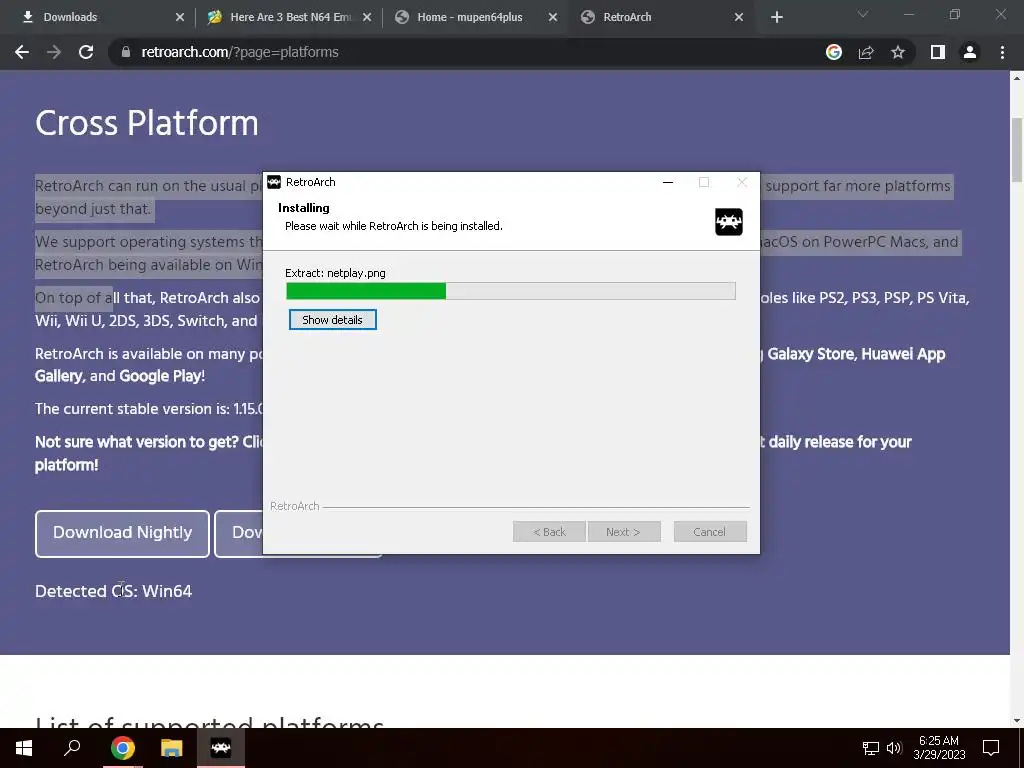This screenshot has width=1024, height=768.
Task: Click Detected OS: Win64 text
Action: [114, 591]
